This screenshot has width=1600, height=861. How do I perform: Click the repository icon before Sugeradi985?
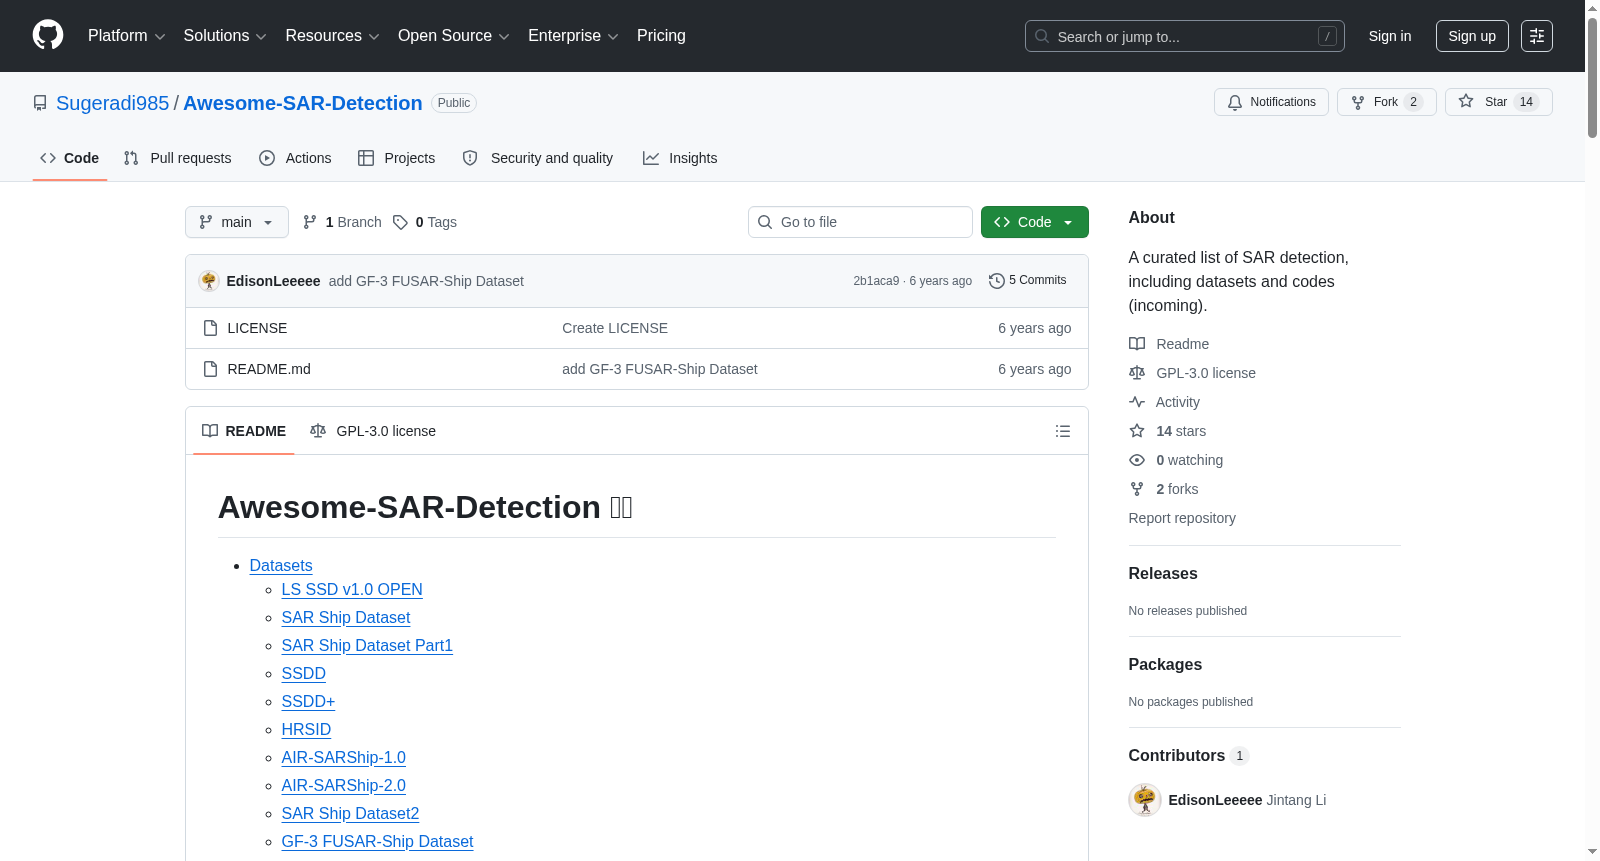point(40,103)
